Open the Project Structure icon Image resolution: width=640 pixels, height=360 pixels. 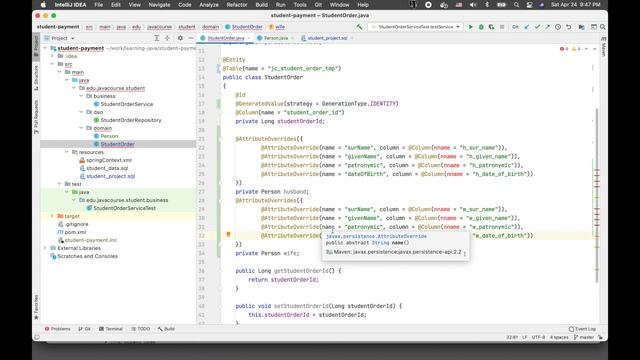tap(581, 27)
